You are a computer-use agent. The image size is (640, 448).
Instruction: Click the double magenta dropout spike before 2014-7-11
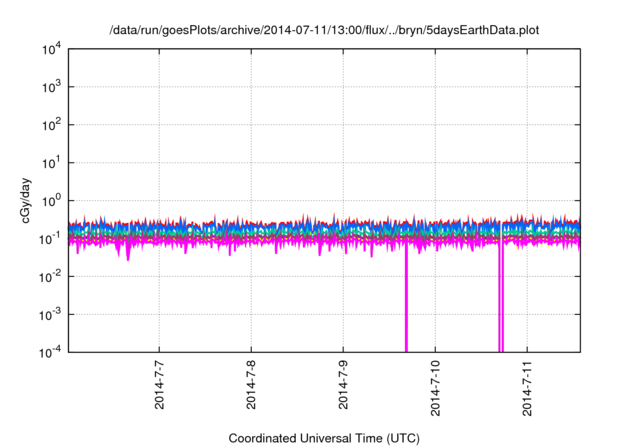point(501,298)
